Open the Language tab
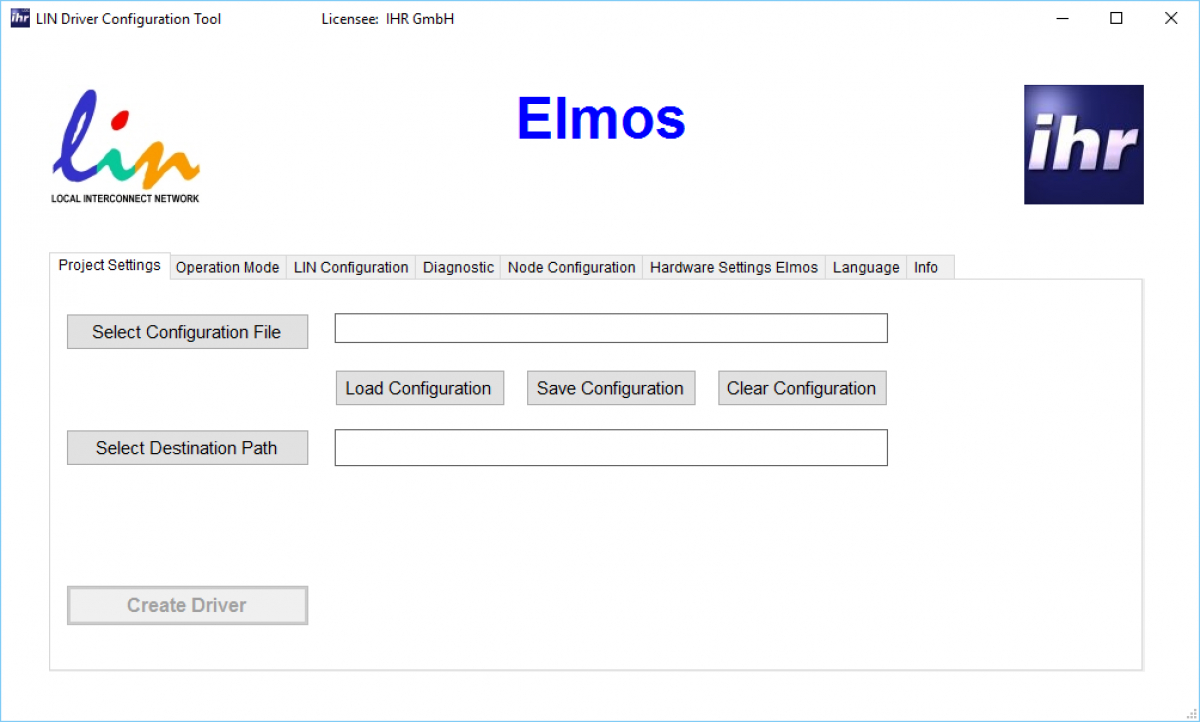Viewport: 1200px width, 722px height. [865, 267]
